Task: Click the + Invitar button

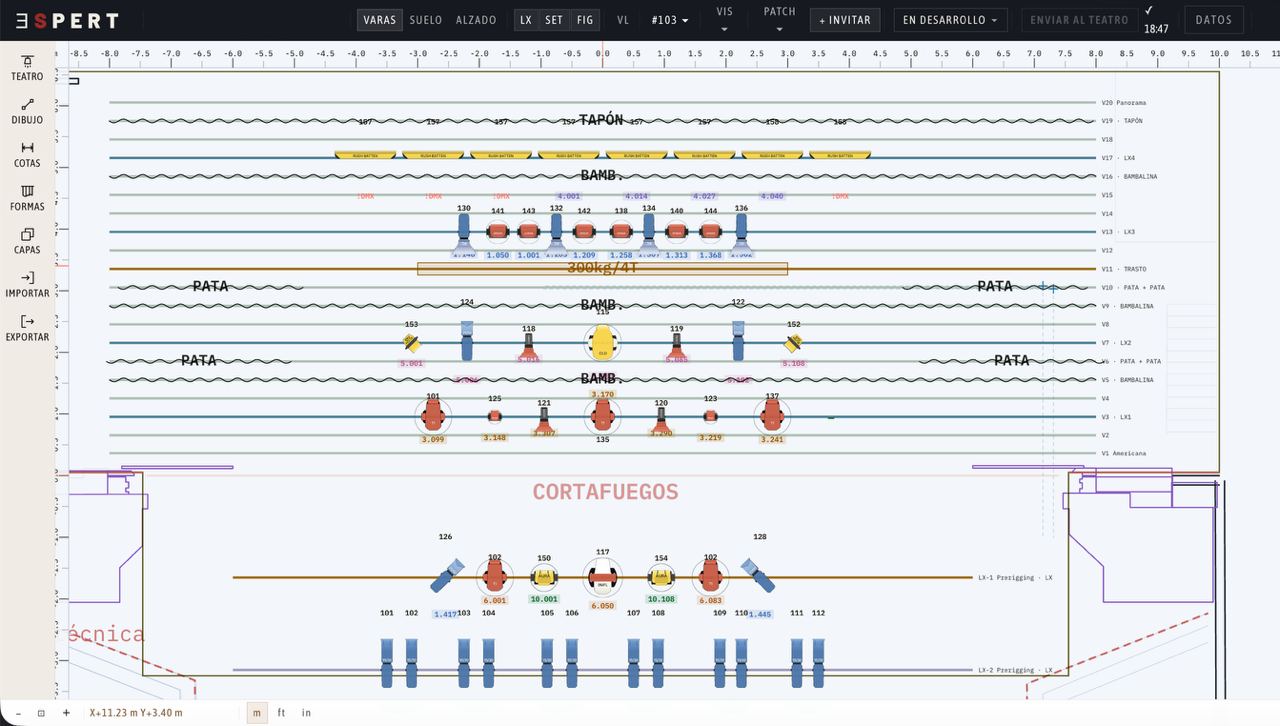Action: click(845, 20)
